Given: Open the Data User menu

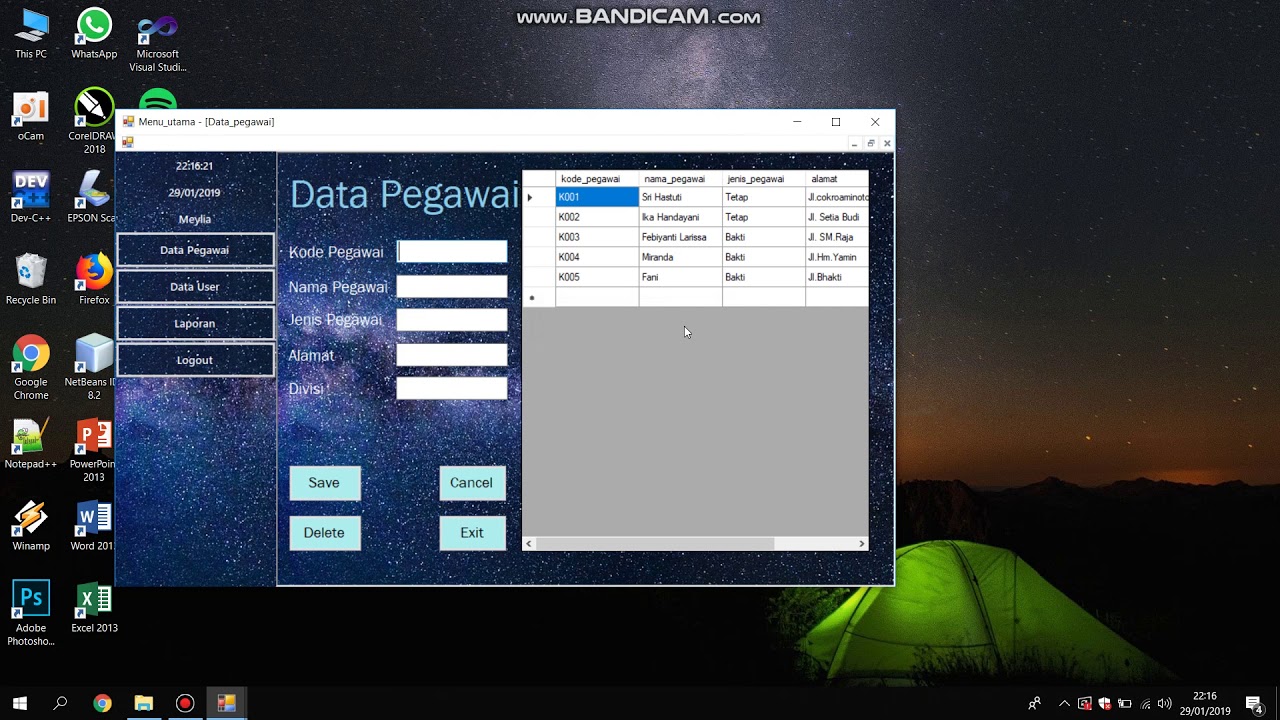Looking at the screenshot, I should 195,287.
